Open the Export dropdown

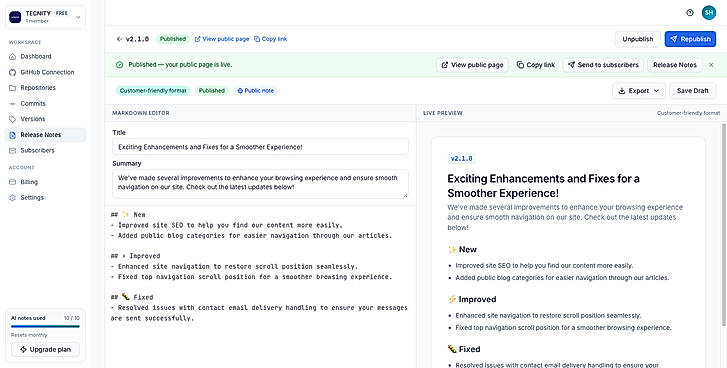(x=639, y=91)
